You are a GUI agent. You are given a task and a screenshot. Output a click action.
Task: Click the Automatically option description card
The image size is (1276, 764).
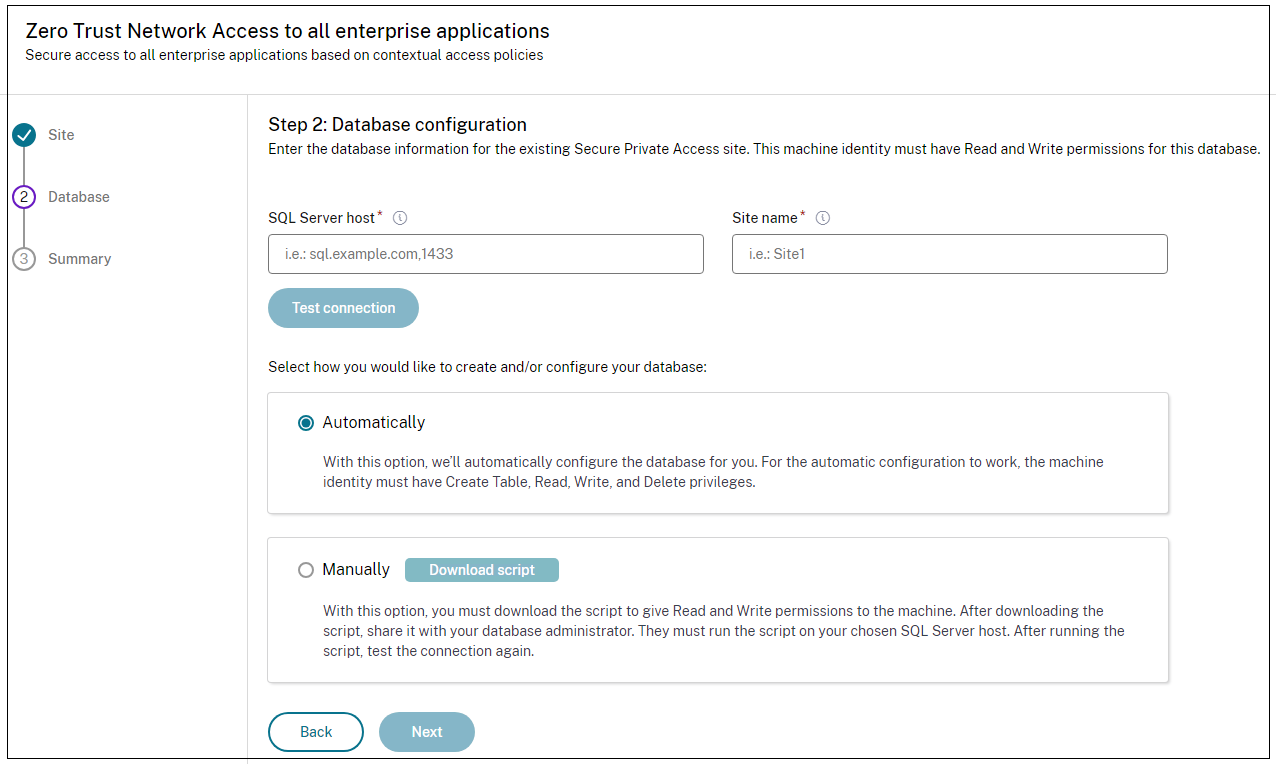717,472
